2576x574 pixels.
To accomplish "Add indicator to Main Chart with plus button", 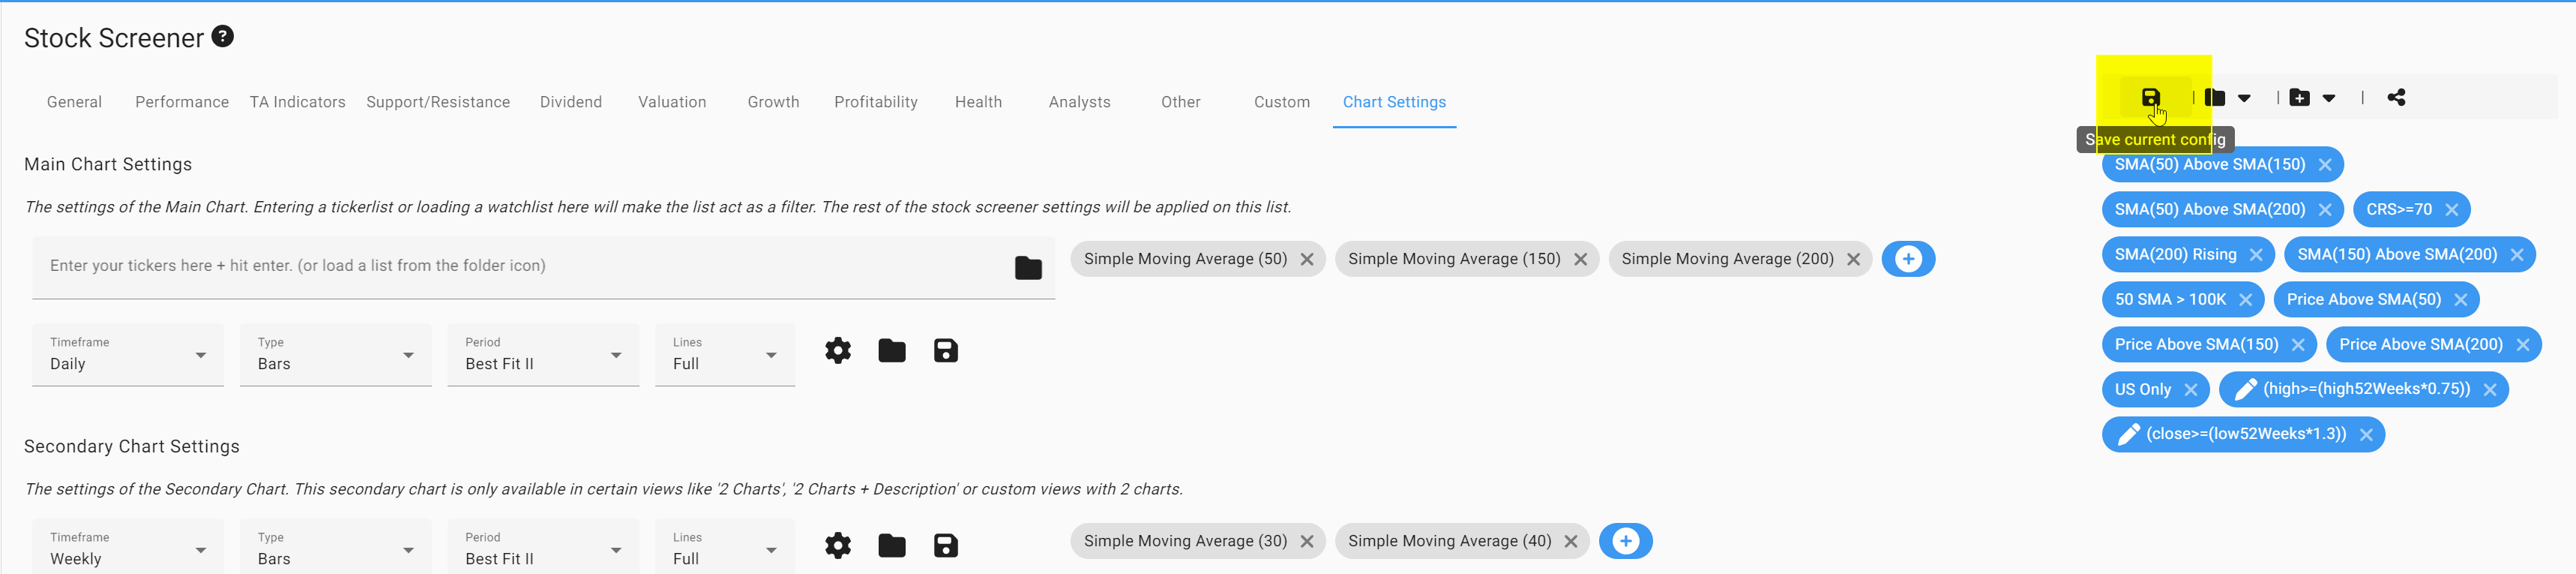I will (x=1907, y=259).
